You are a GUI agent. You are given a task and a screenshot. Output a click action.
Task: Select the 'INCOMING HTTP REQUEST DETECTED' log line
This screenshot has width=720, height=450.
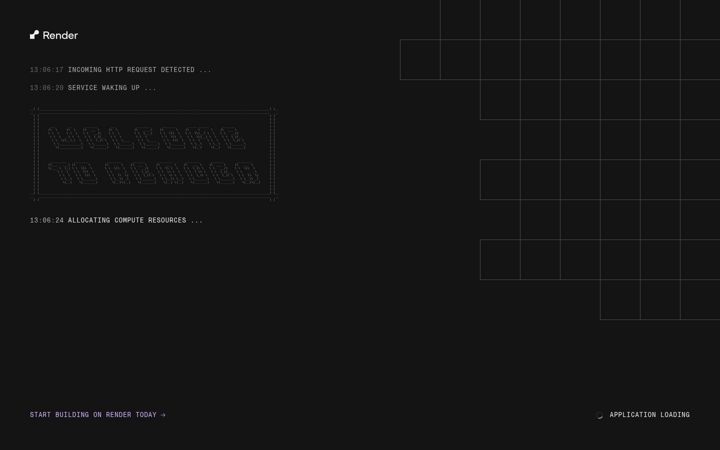tap(120, 70)
